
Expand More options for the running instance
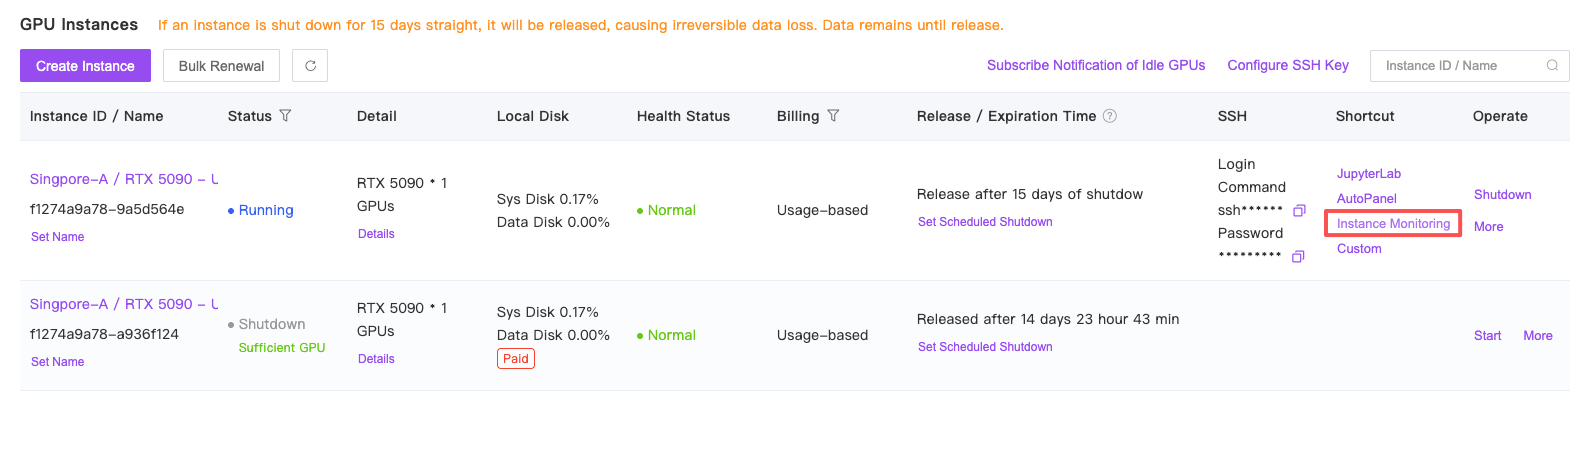click(x=1488, y=227)
